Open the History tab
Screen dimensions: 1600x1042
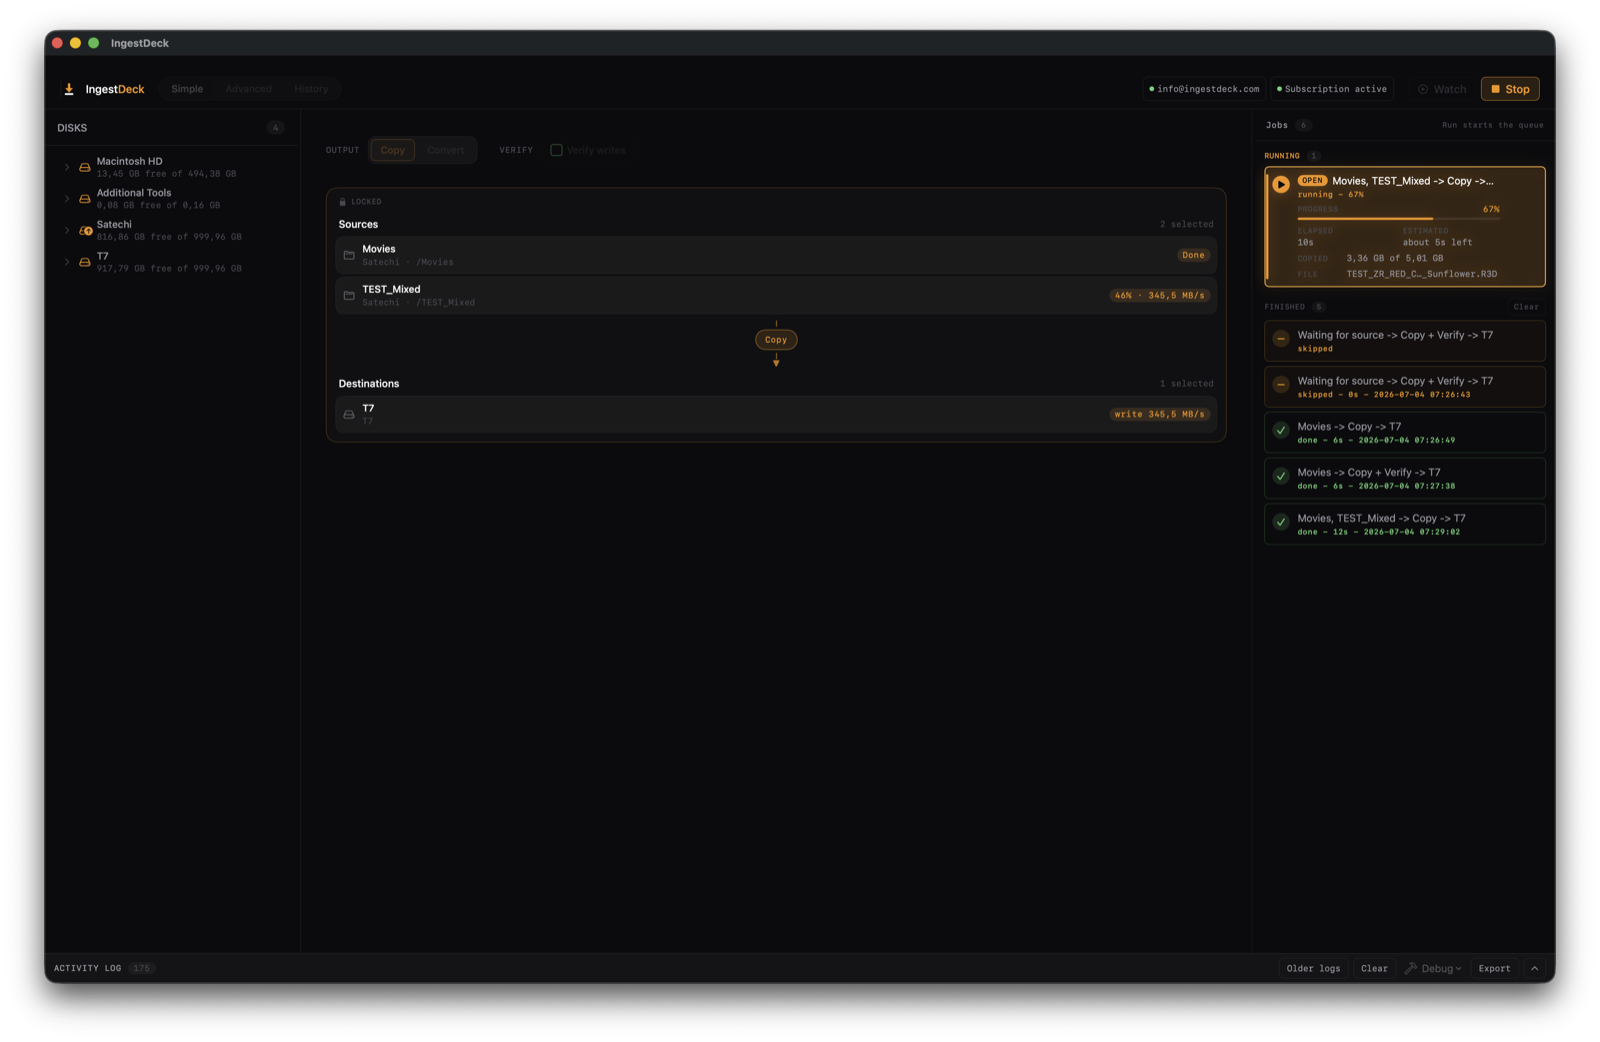point(311,89)
